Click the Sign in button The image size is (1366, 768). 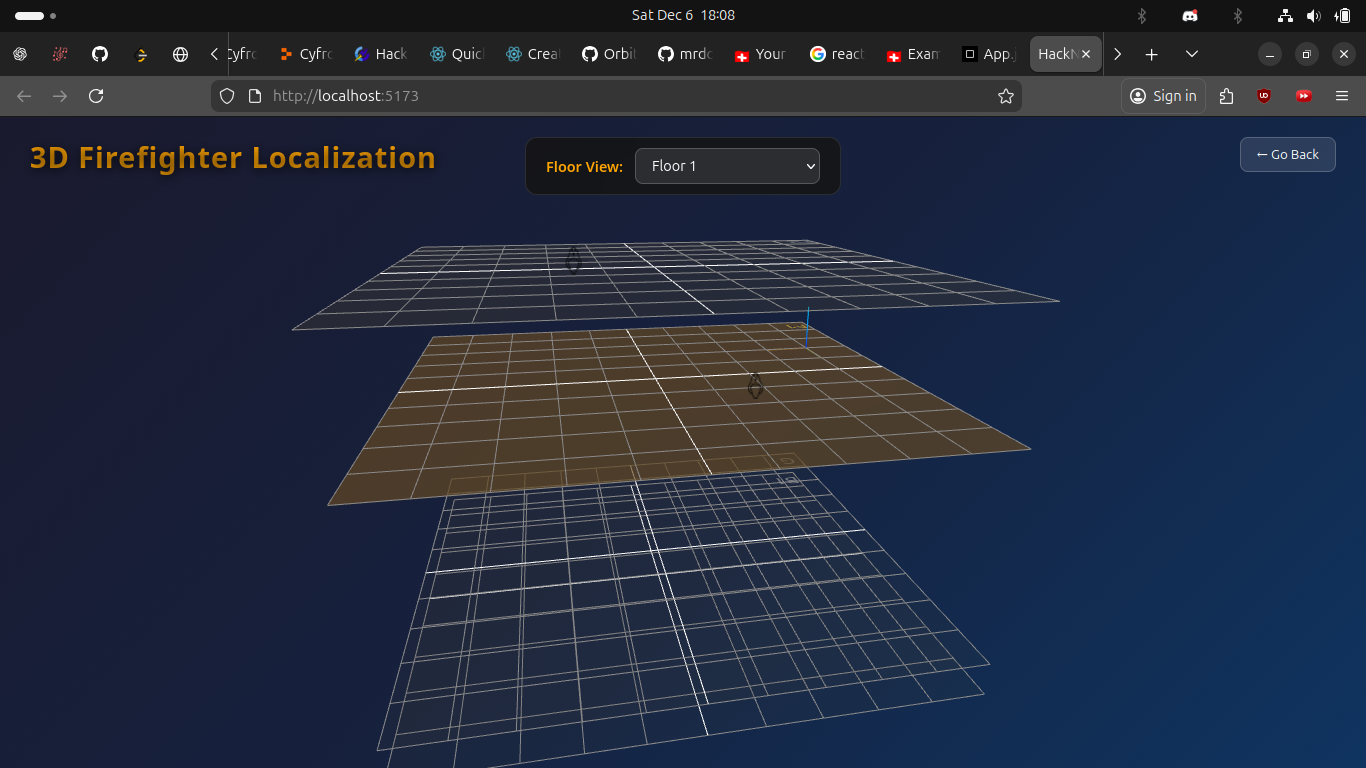click(x=1162, y=96)
